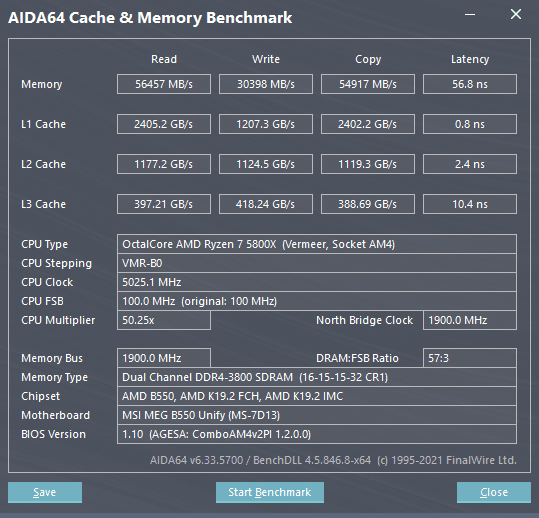Click the Memory Copy 54917 MB/s field

click(368, 84)
